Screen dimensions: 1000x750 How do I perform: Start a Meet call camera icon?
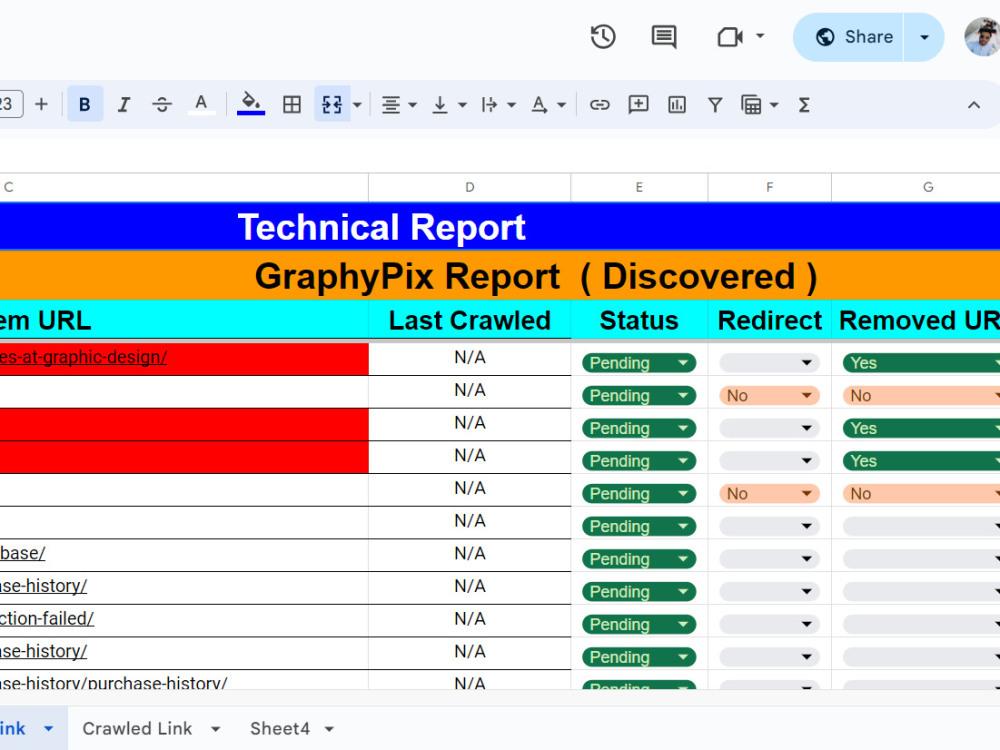pos(730,37)
